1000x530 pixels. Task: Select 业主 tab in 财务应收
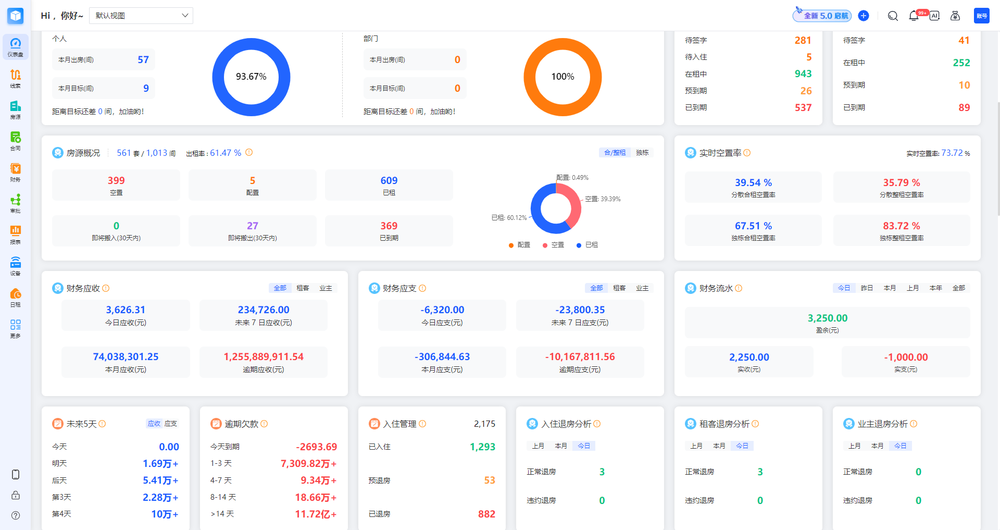pos(326,288)
